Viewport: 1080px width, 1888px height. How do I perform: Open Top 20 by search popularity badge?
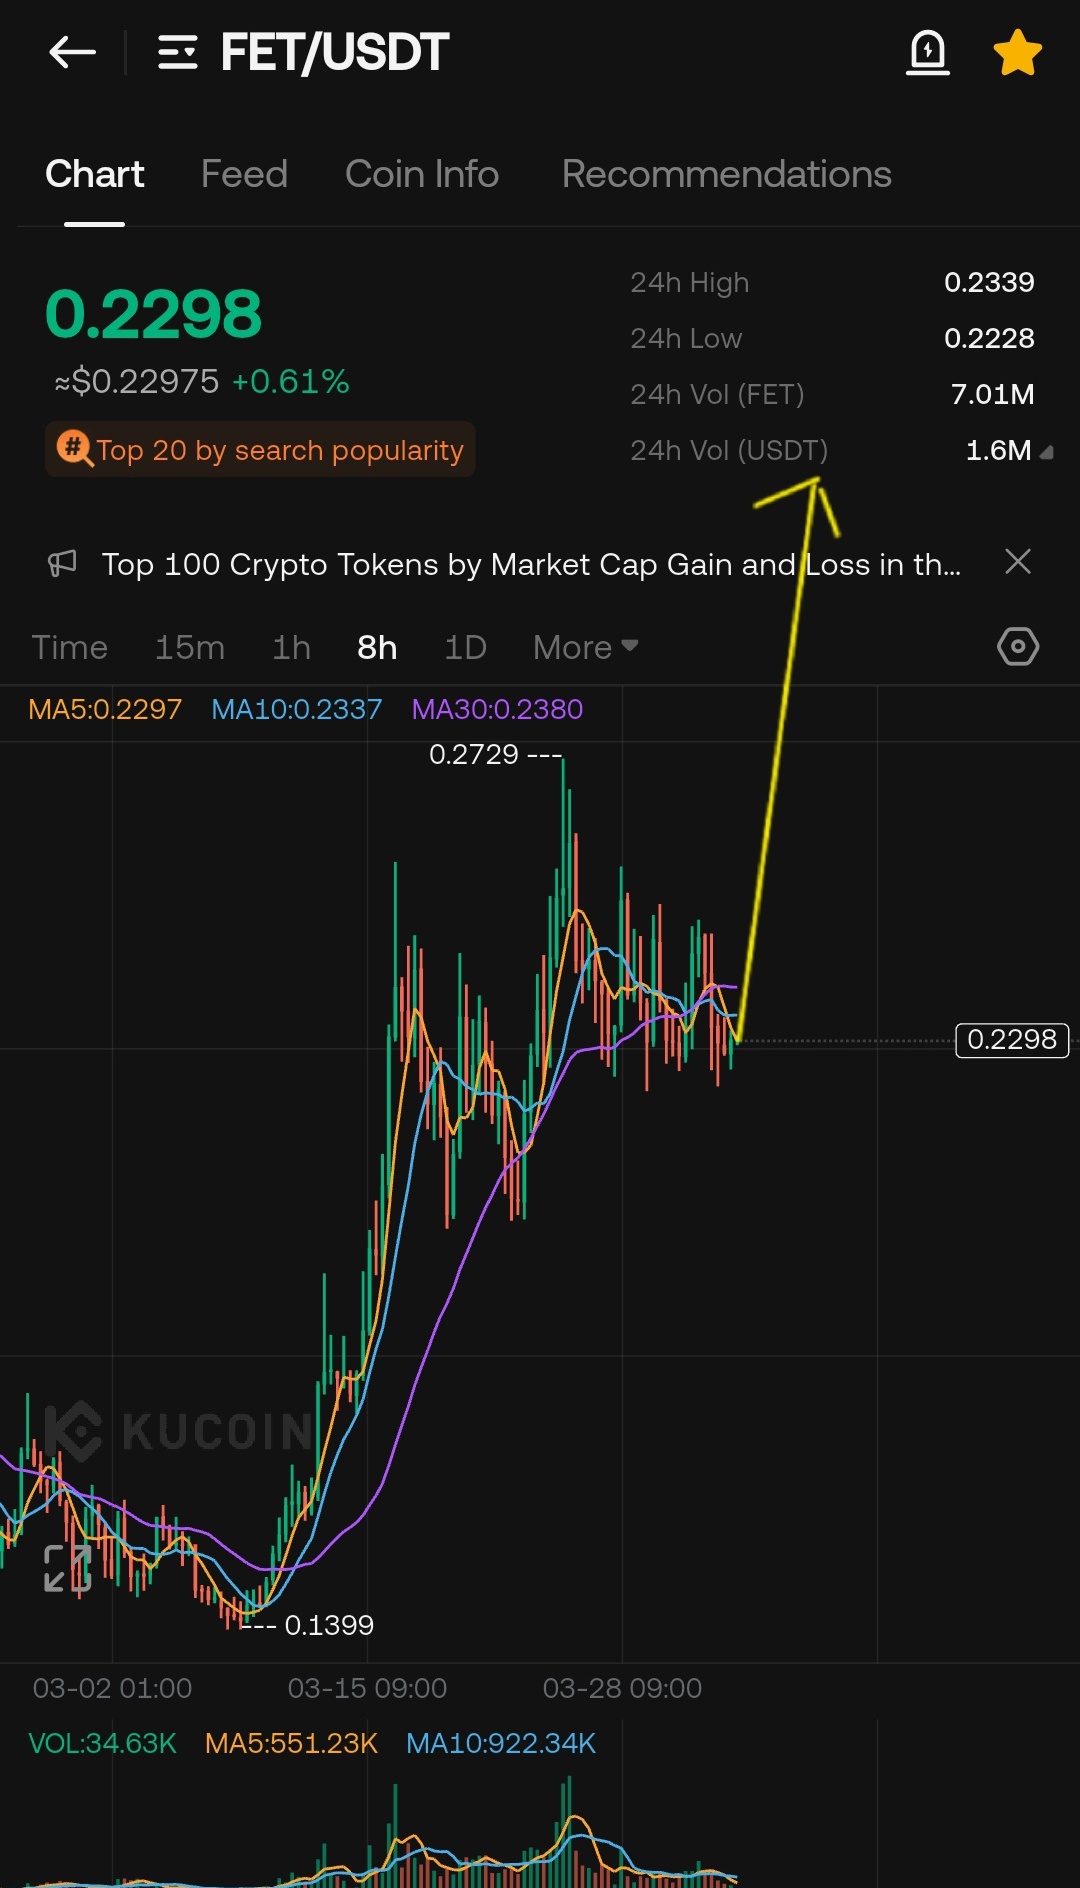coord(260,449)
